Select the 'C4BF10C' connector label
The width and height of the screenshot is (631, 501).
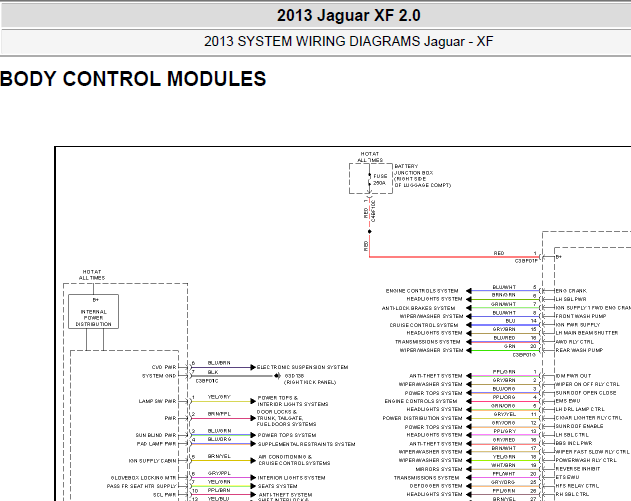pos(373,211)
